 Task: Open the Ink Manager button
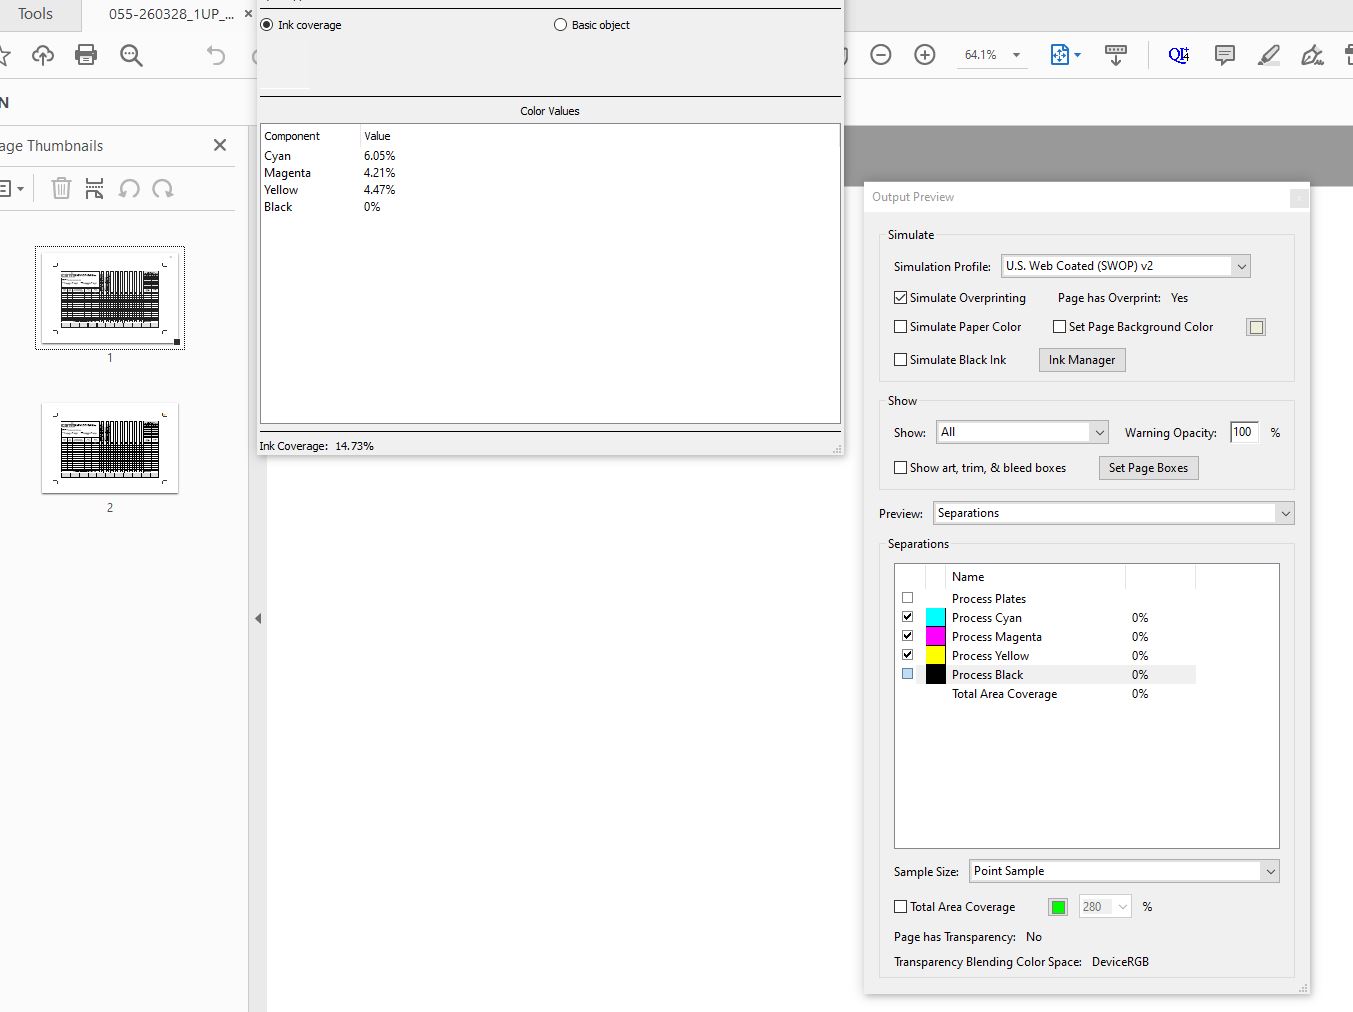[1081, 360]
